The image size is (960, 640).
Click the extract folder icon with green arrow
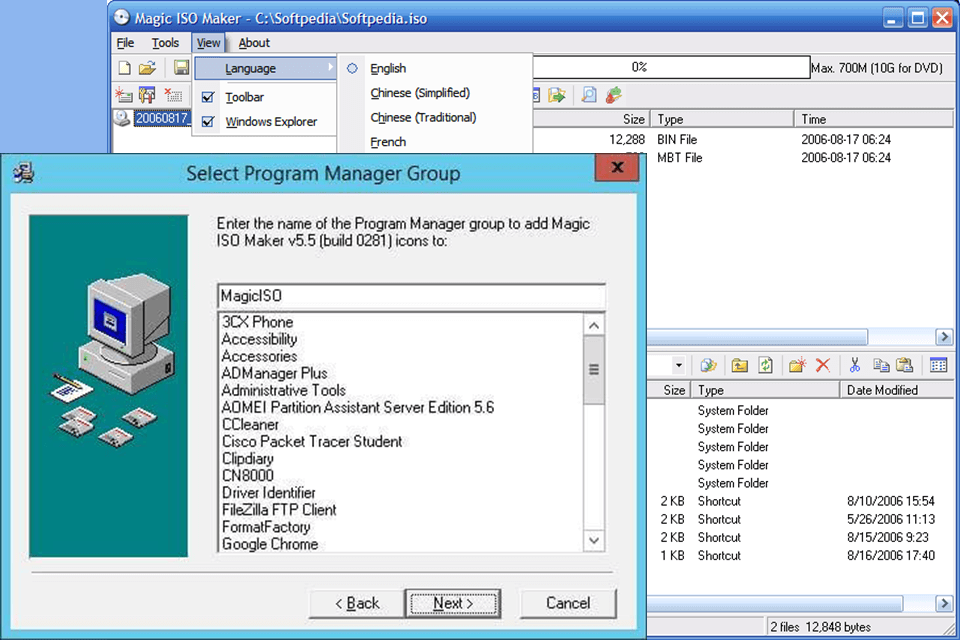coord(557,95)
